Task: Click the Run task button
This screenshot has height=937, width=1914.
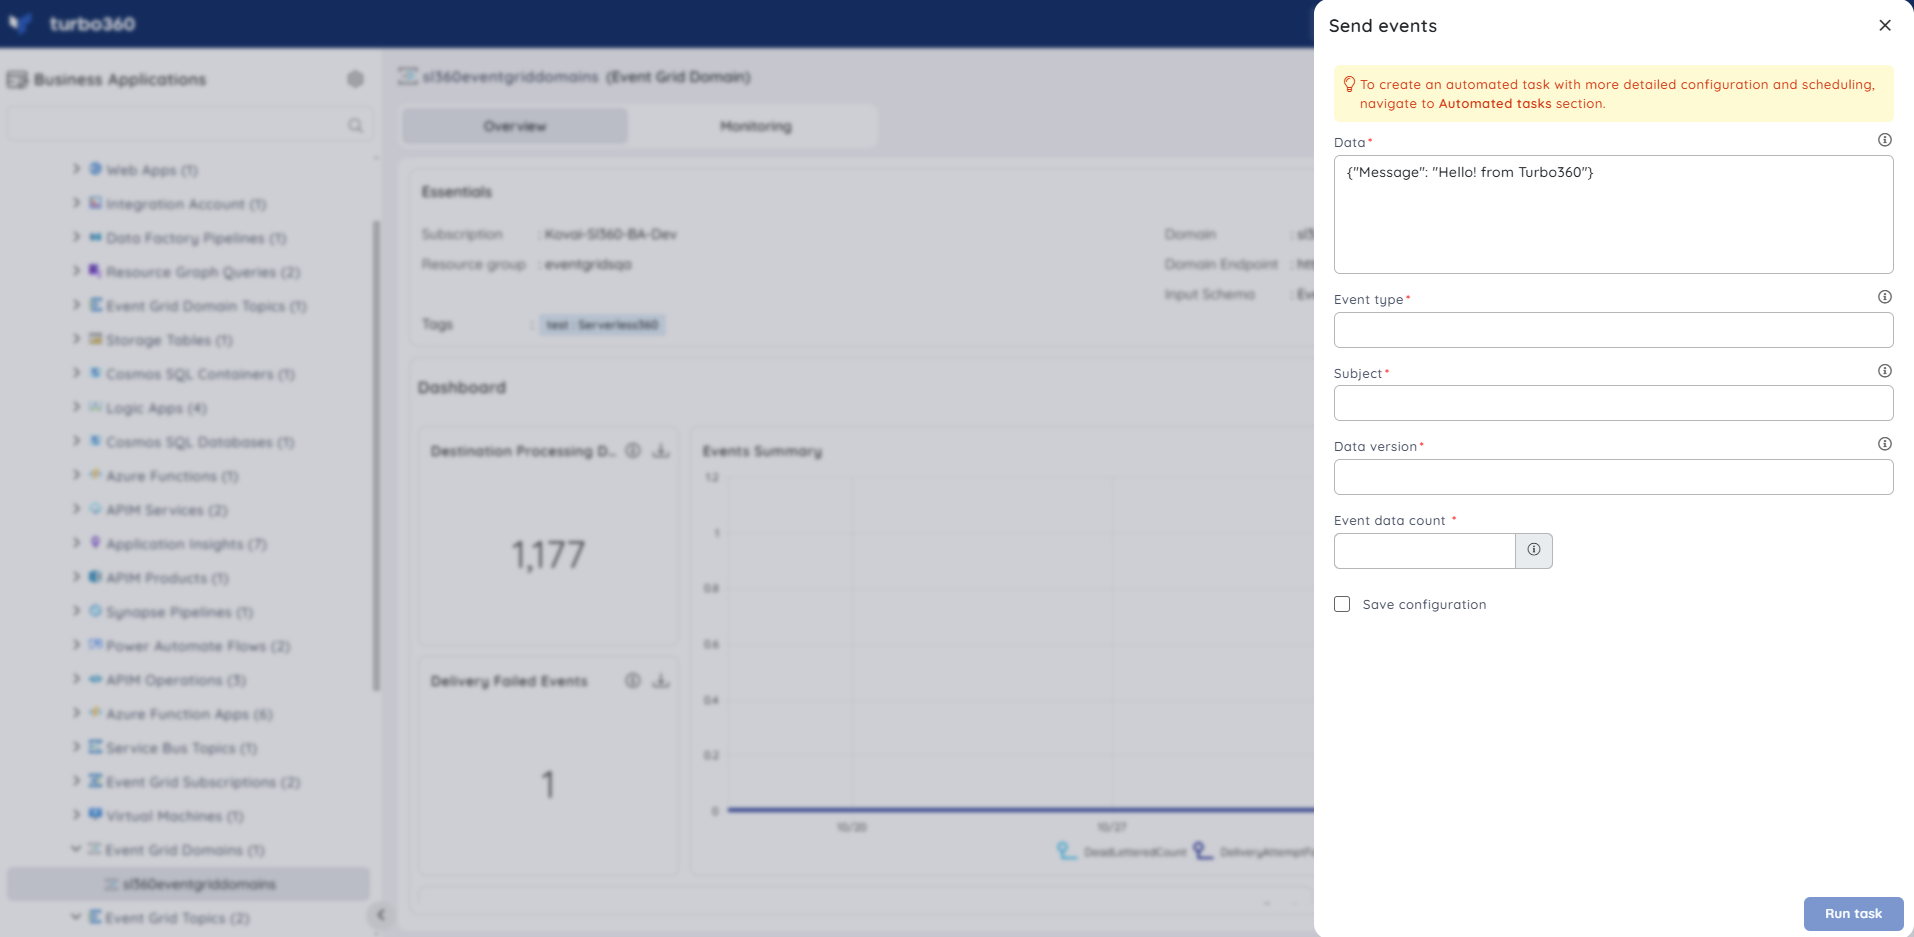Action: 1853,914
